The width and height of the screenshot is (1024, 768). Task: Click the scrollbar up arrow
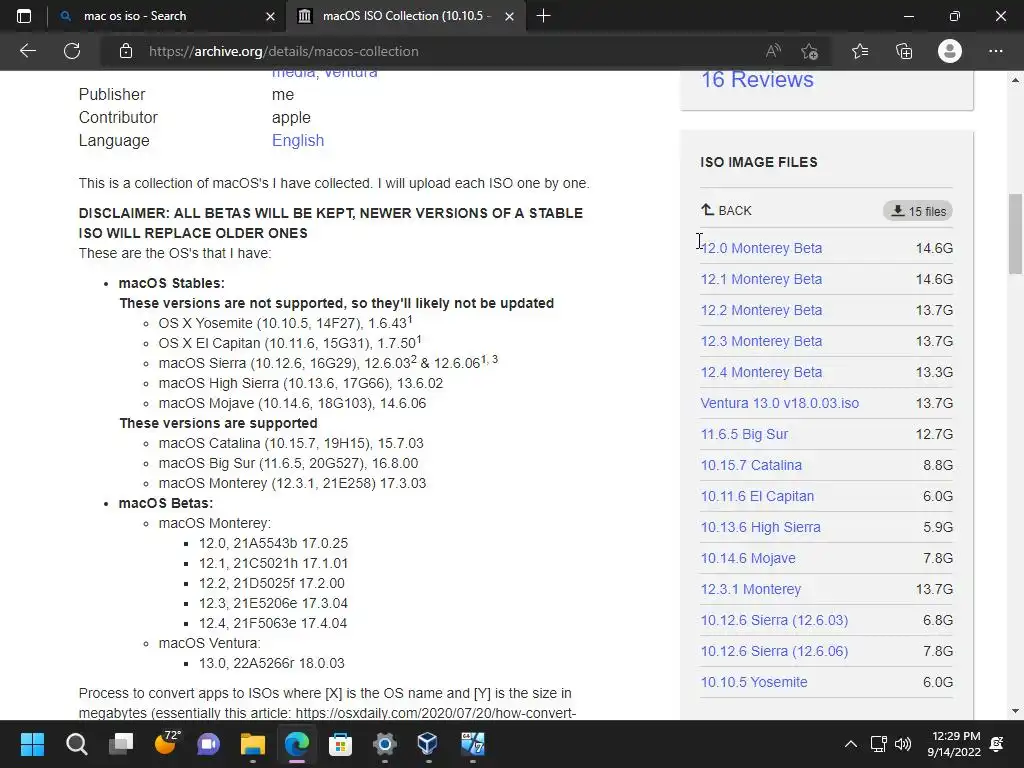point(1015,80)
